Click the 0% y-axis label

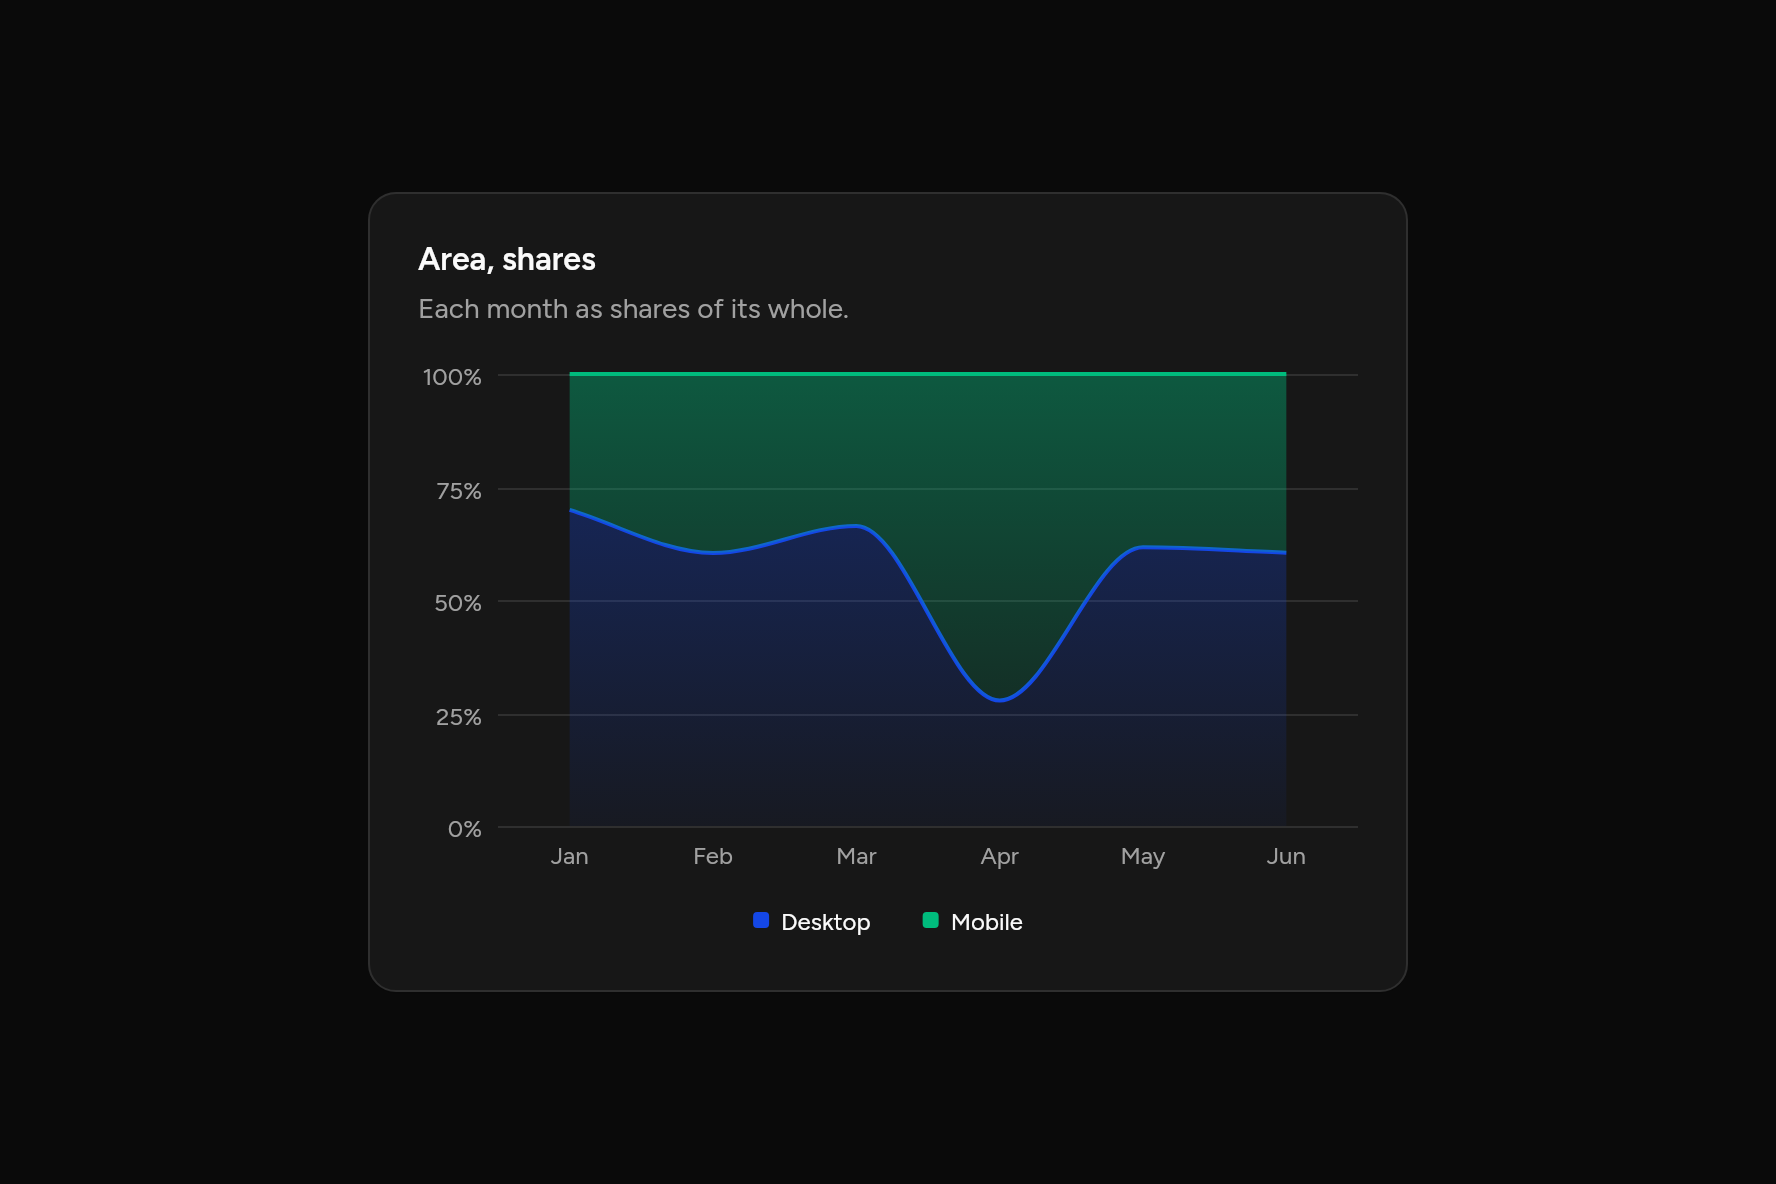(465, 829)
